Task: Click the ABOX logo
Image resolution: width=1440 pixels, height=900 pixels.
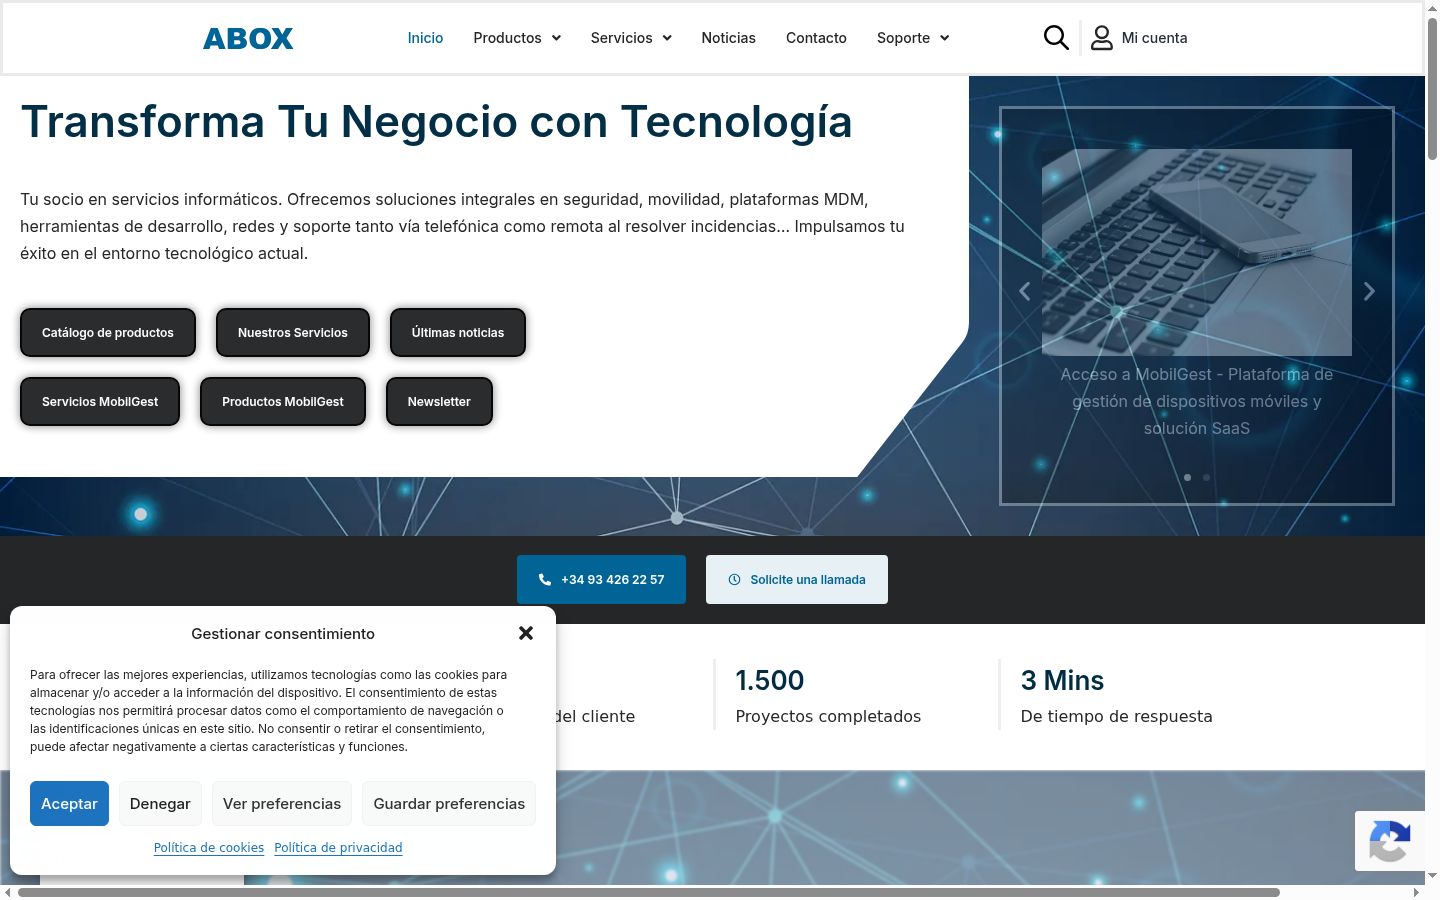Action: pos(248,38)
